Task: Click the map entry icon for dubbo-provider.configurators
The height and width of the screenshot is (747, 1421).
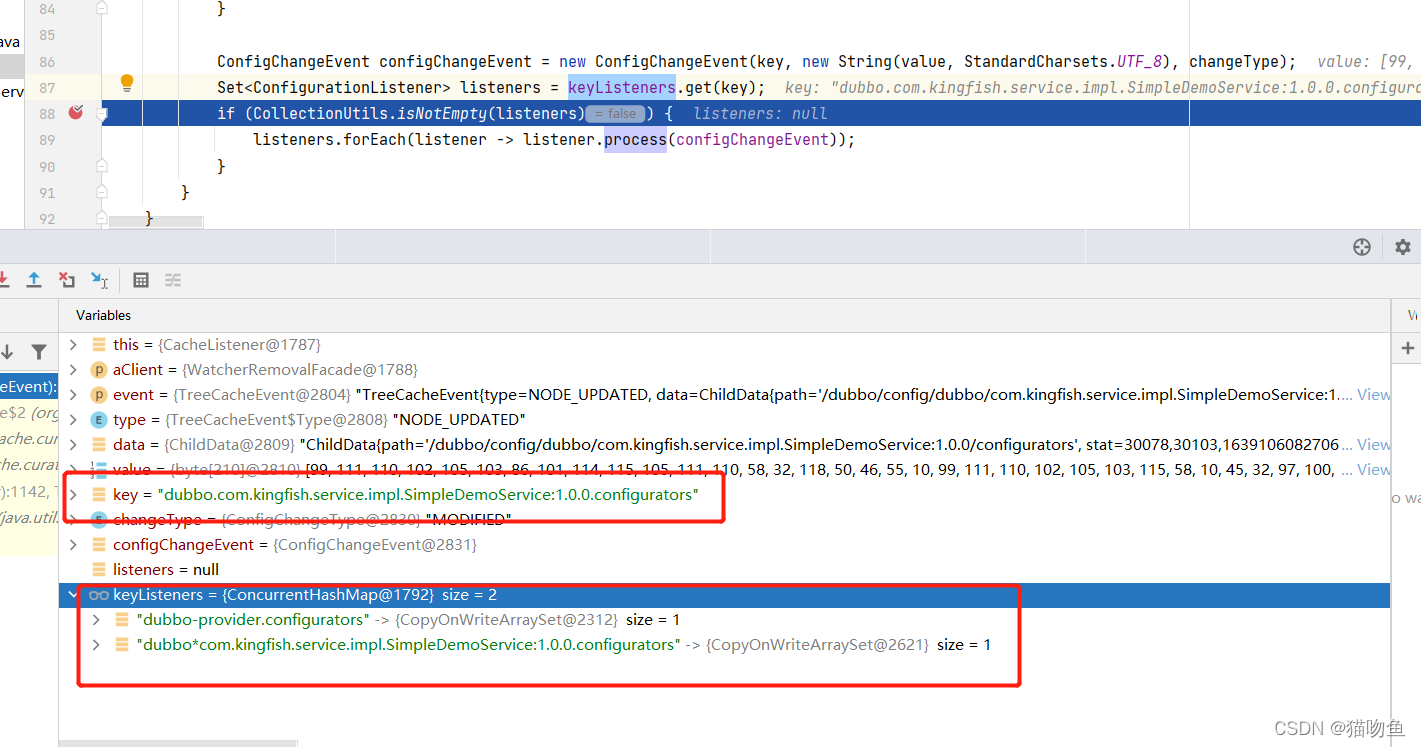Action: (121, 620)
